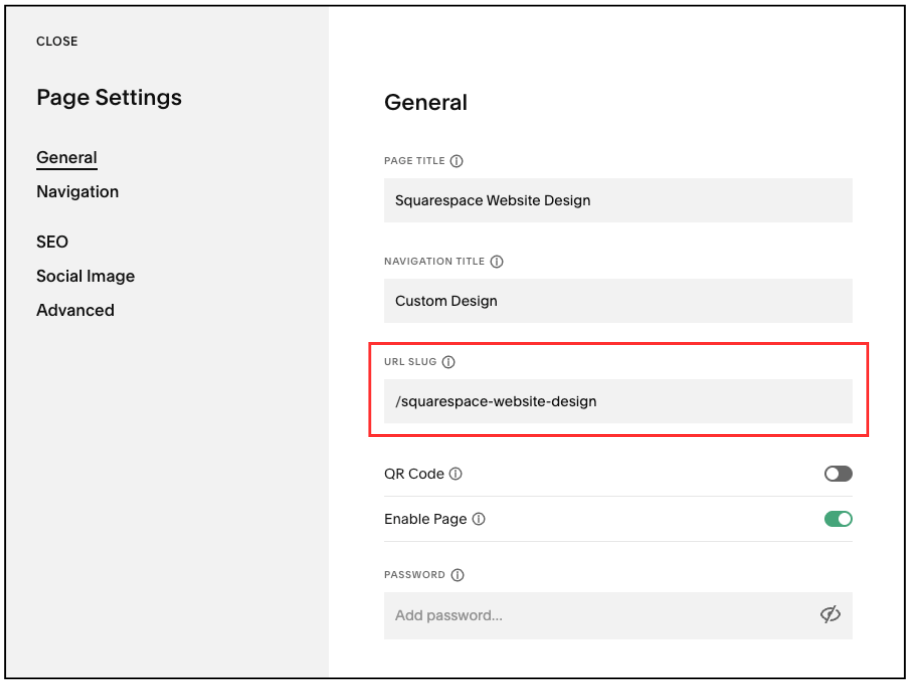Click the URL Slug info icon
This screenshot has width=909, height=687.
pyautogui.click(x=448, y=362)
